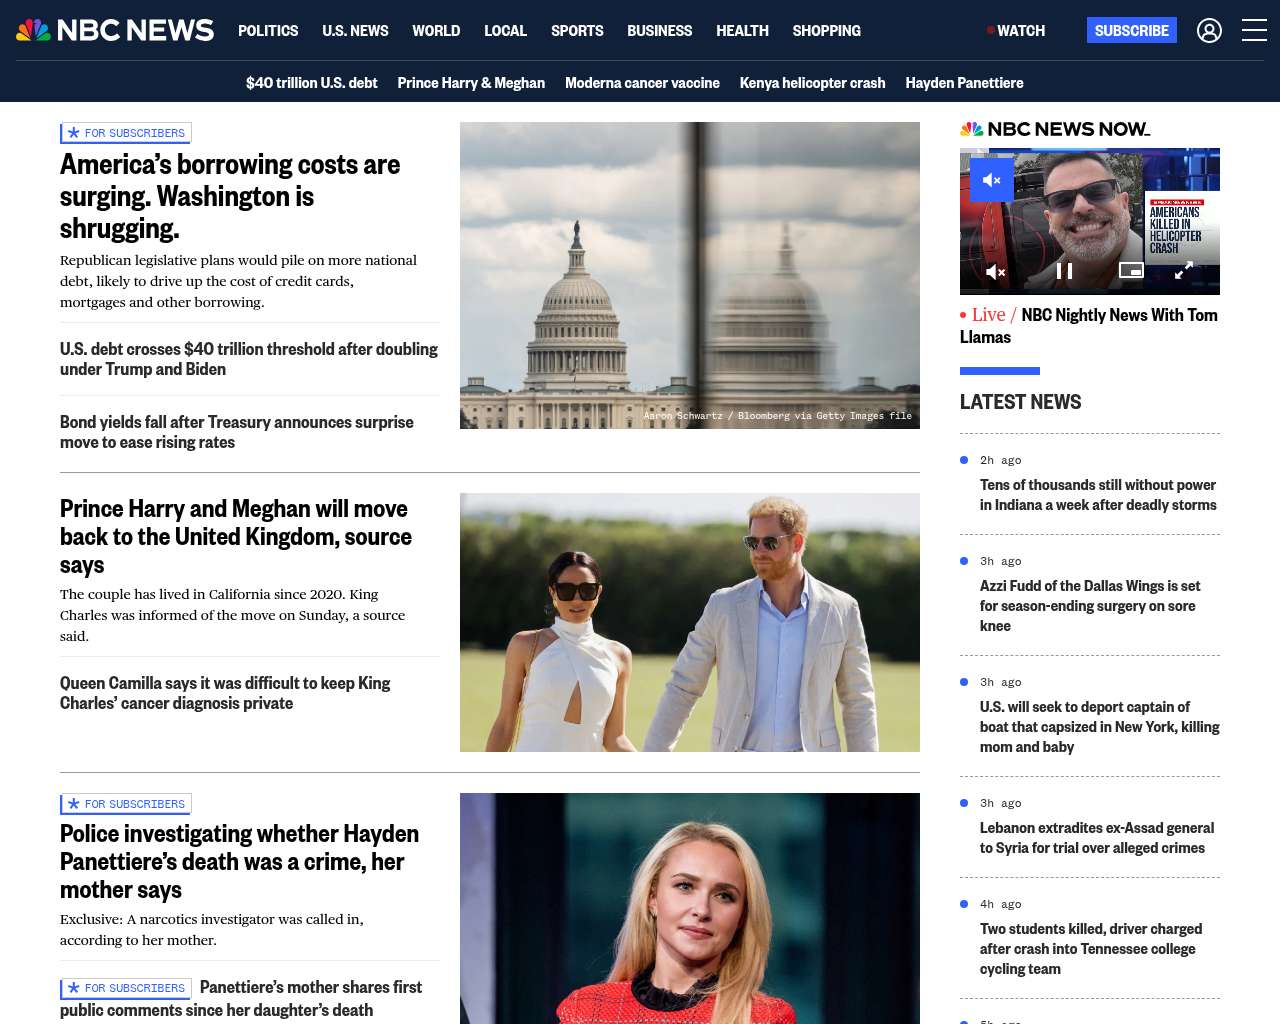Open the Health section
Screen dimensions: 1280x1024
(x=742, y=31)
